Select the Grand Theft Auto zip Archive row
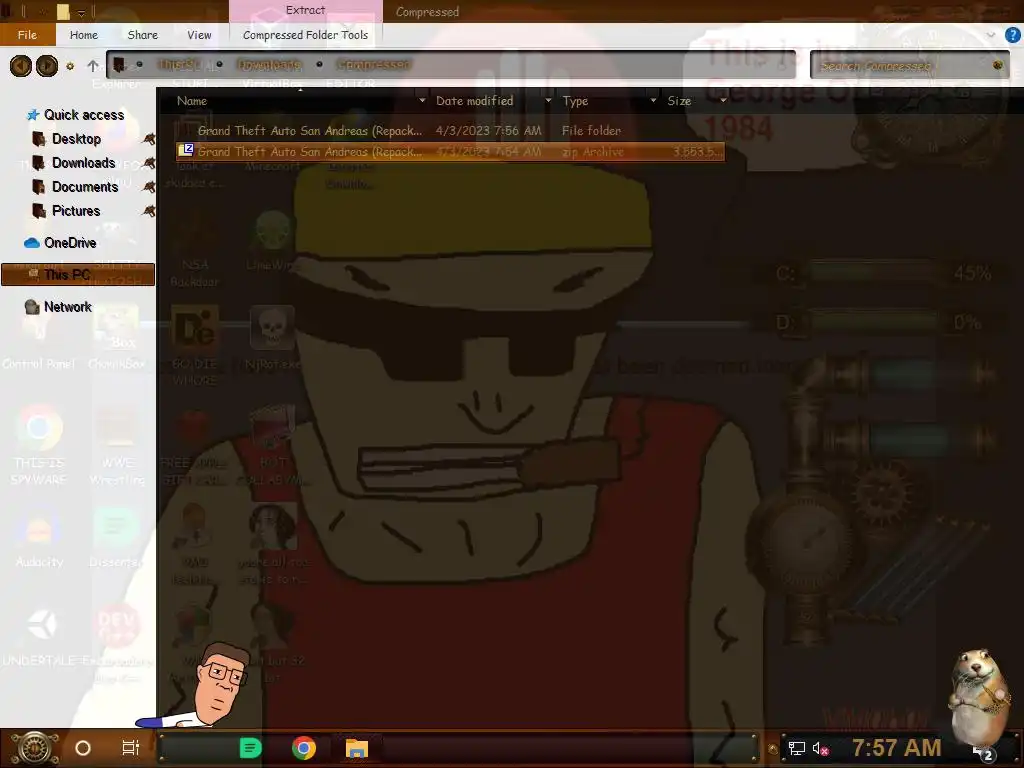Screen dimensions: 1024x768 tap(450, 152)
